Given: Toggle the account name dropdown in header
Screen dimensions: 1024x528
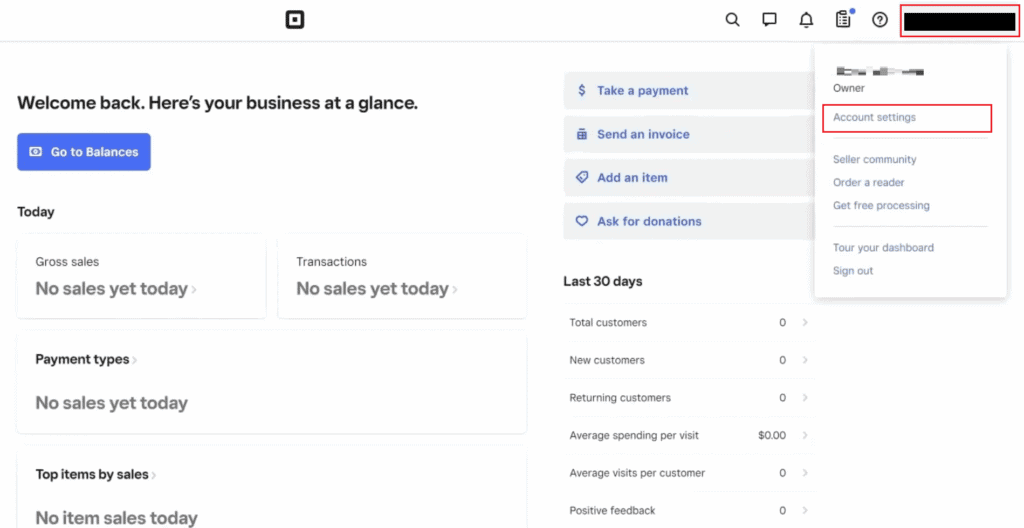Looking at the screenshot, I should (x=960, y=21).
